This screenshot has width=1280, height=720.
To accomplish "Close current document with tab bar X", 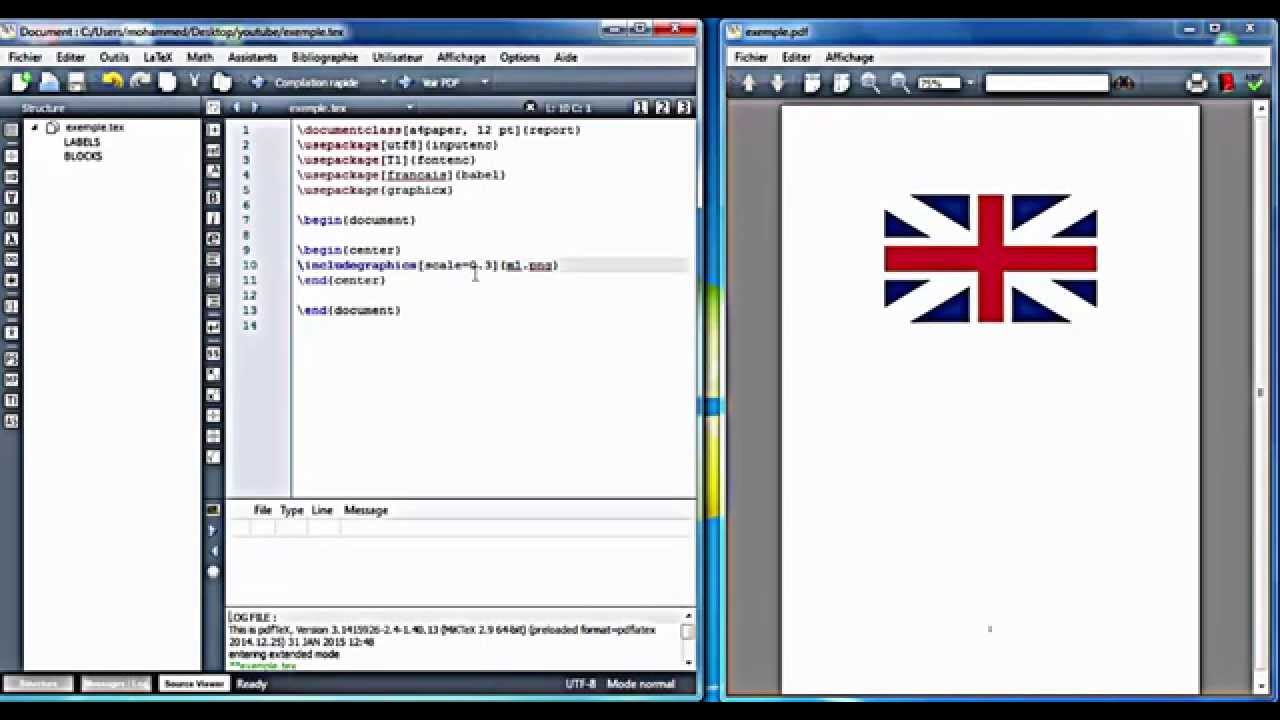I will (x=528, y=107).
